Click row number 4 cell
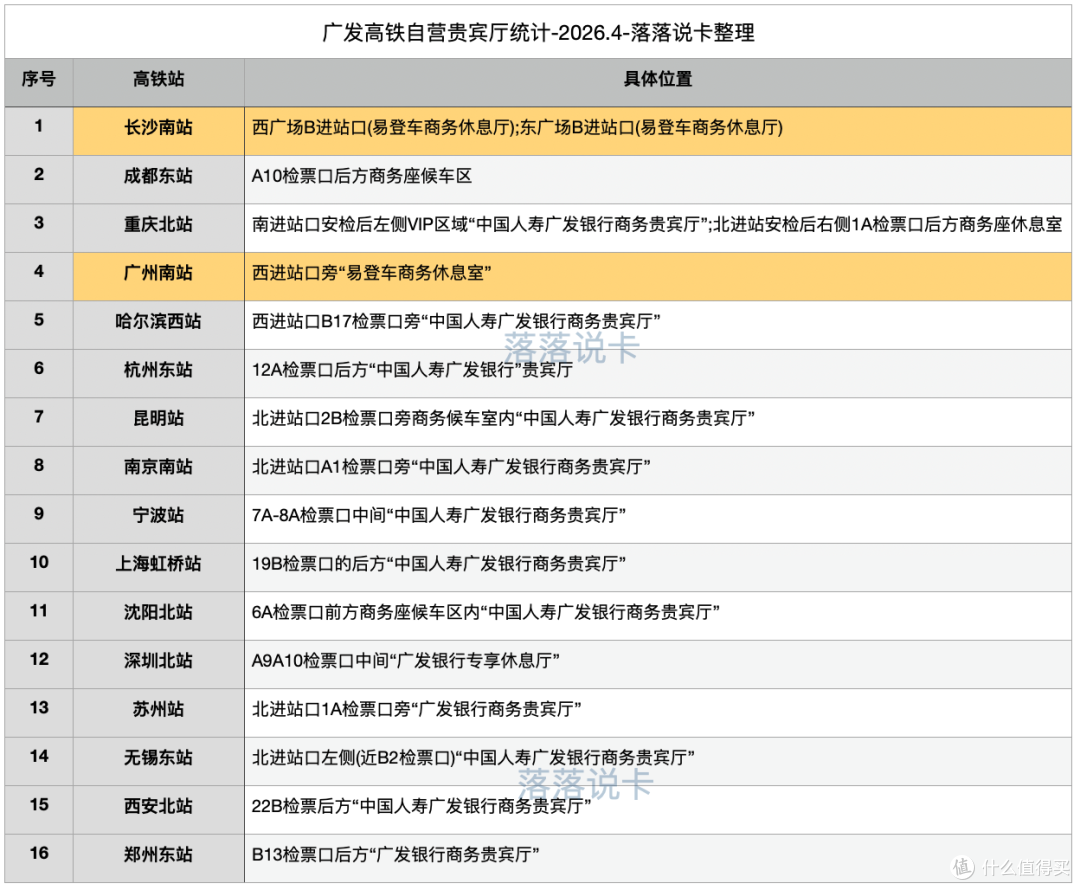Viewport: 1080px width, 890px height. (x=39, y=276)
